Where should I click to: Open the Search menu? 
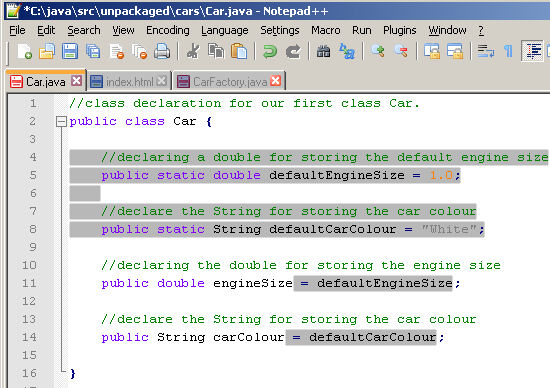(84, 31)
